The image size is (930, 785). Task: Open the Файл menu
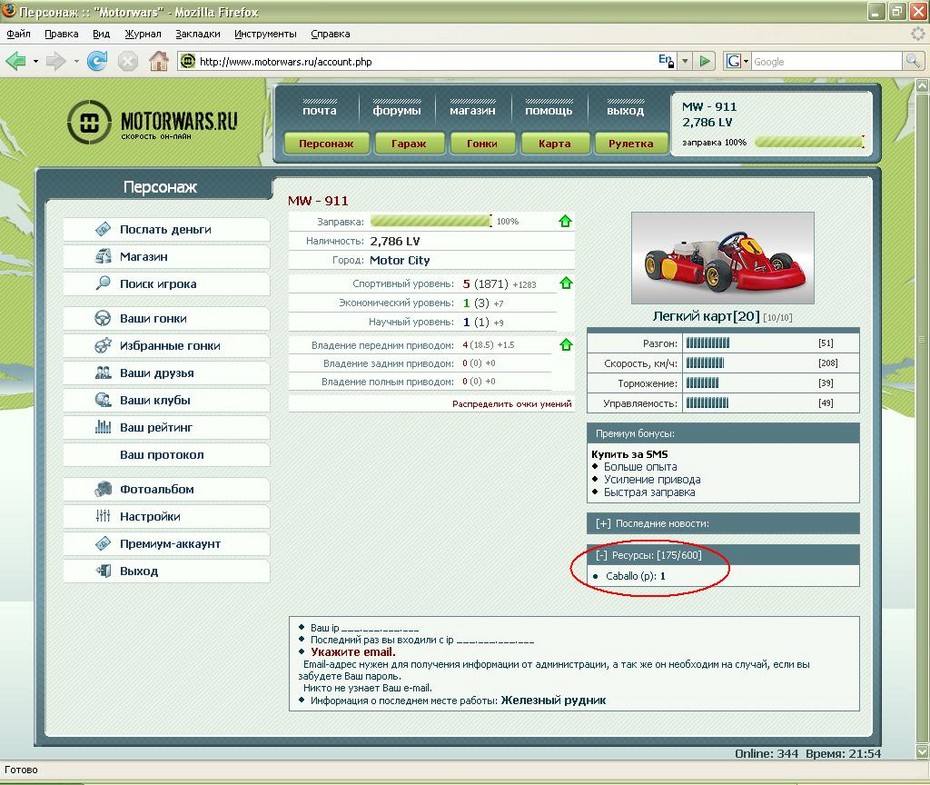18,34
